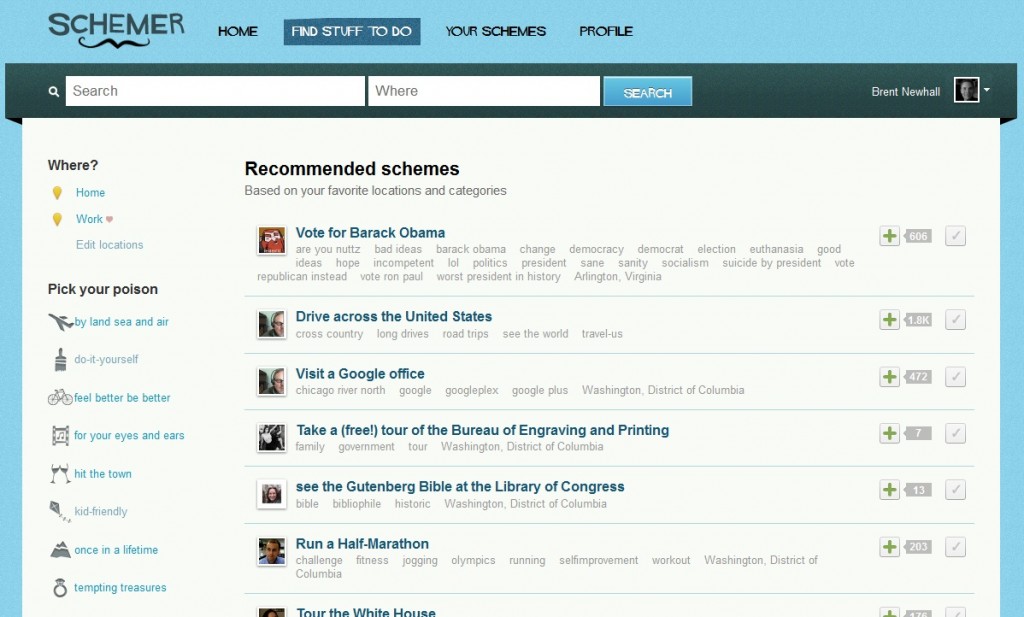Click the airplane icon beside by land sea and air
The height and width of the screenshot is (617, 1024).
(x=60, y=322)
